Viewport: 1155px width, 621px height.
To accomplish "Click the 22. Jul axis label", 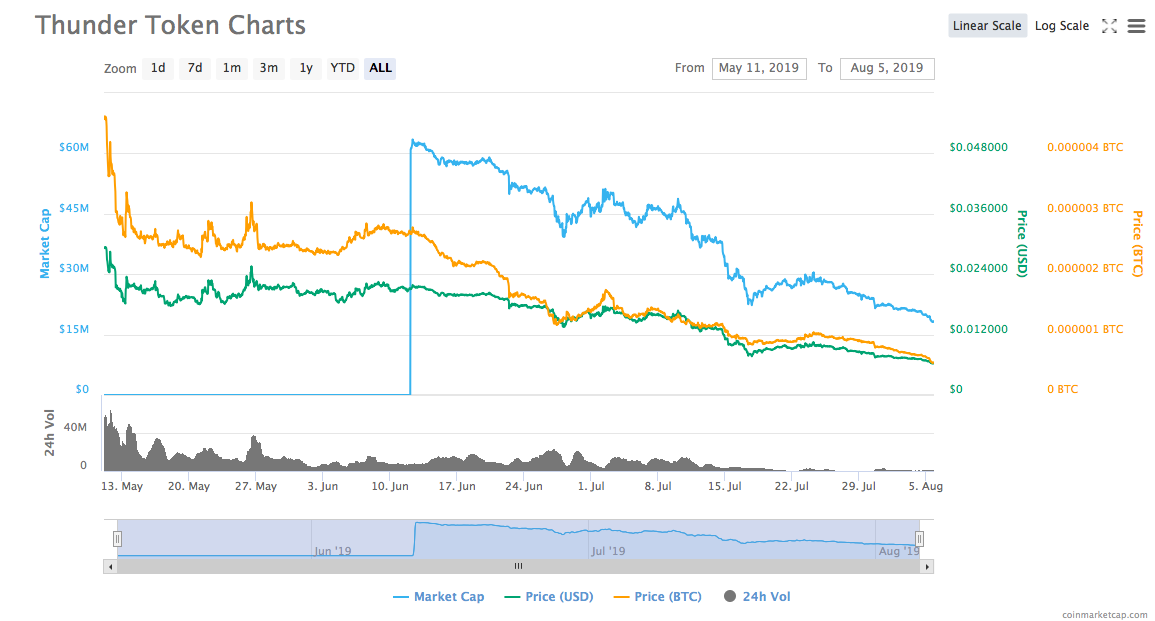I will point(791,486).
